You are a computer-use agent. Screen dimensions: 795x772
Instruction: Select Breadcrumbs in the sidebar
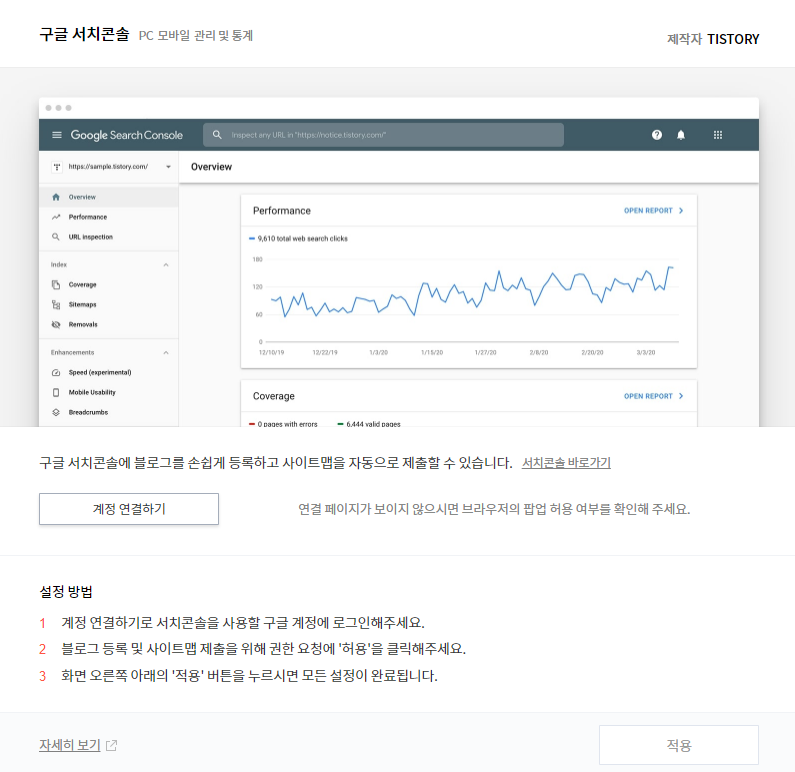[x=109, y=412]
